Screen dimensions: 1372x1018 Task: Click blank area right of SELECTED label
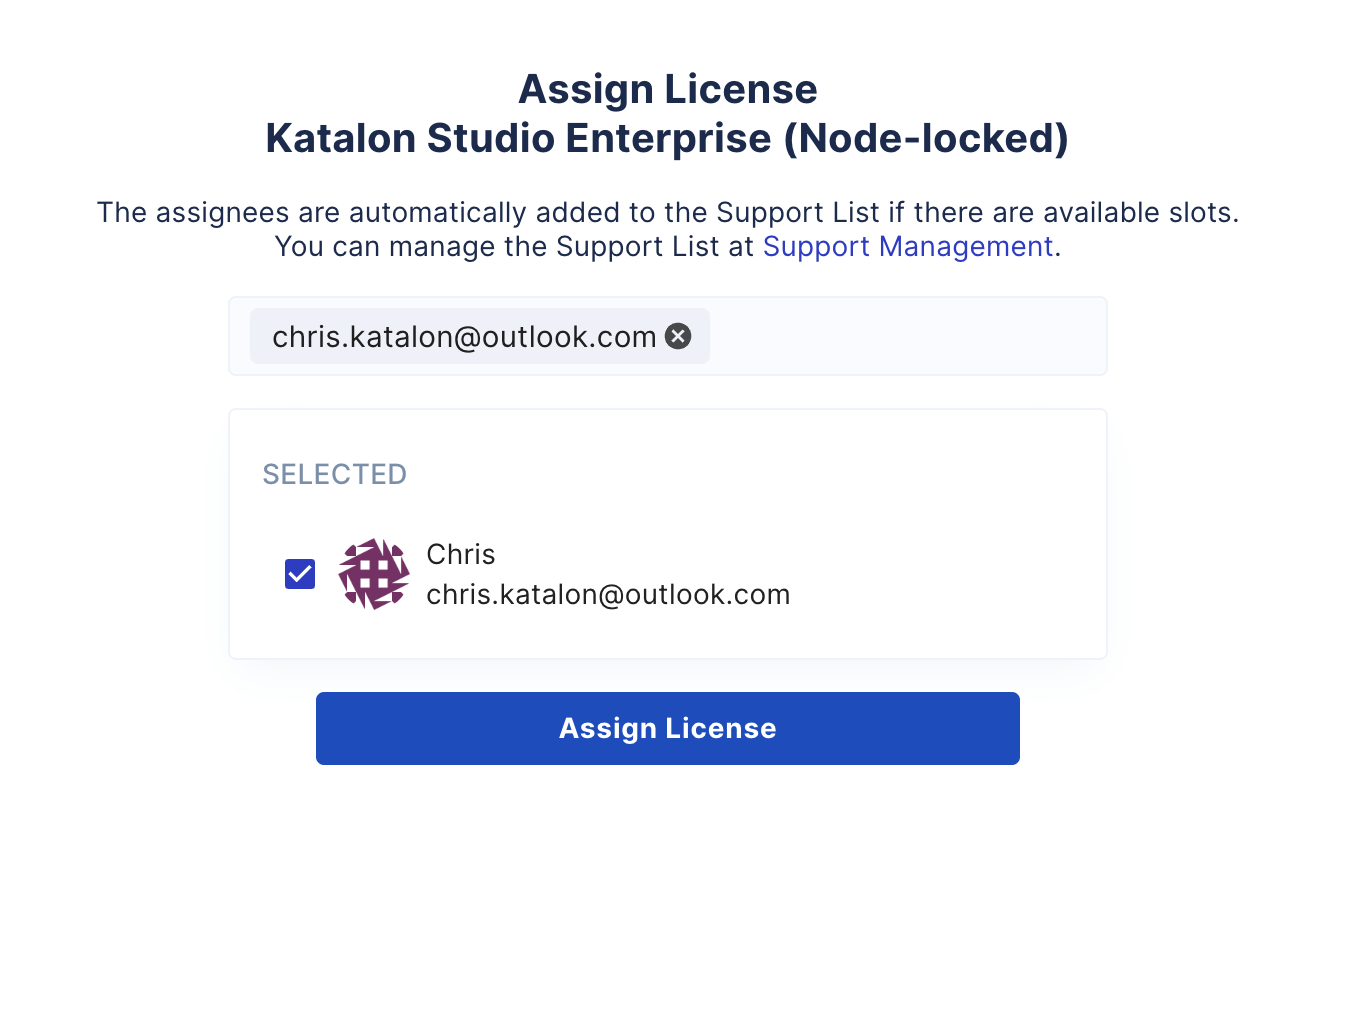[x=750, y=474]
